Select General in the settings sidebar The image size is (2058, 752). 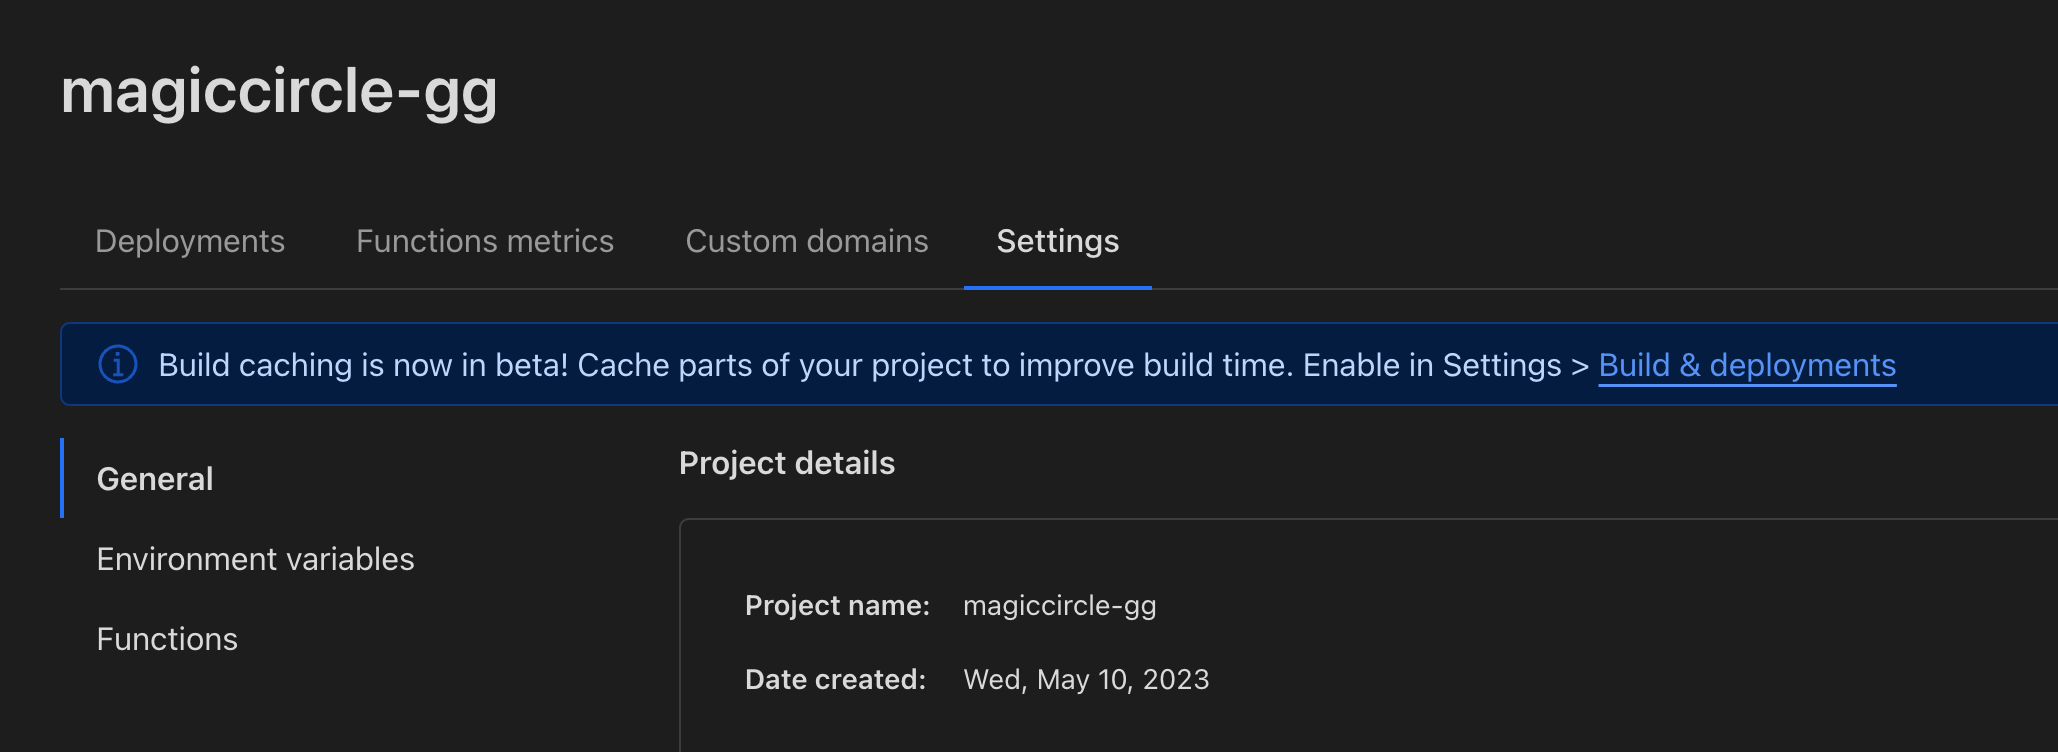(155, 479)
